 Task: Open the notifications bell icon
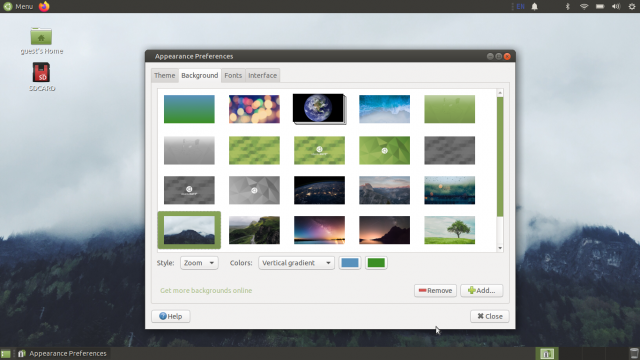pos(534,6)
